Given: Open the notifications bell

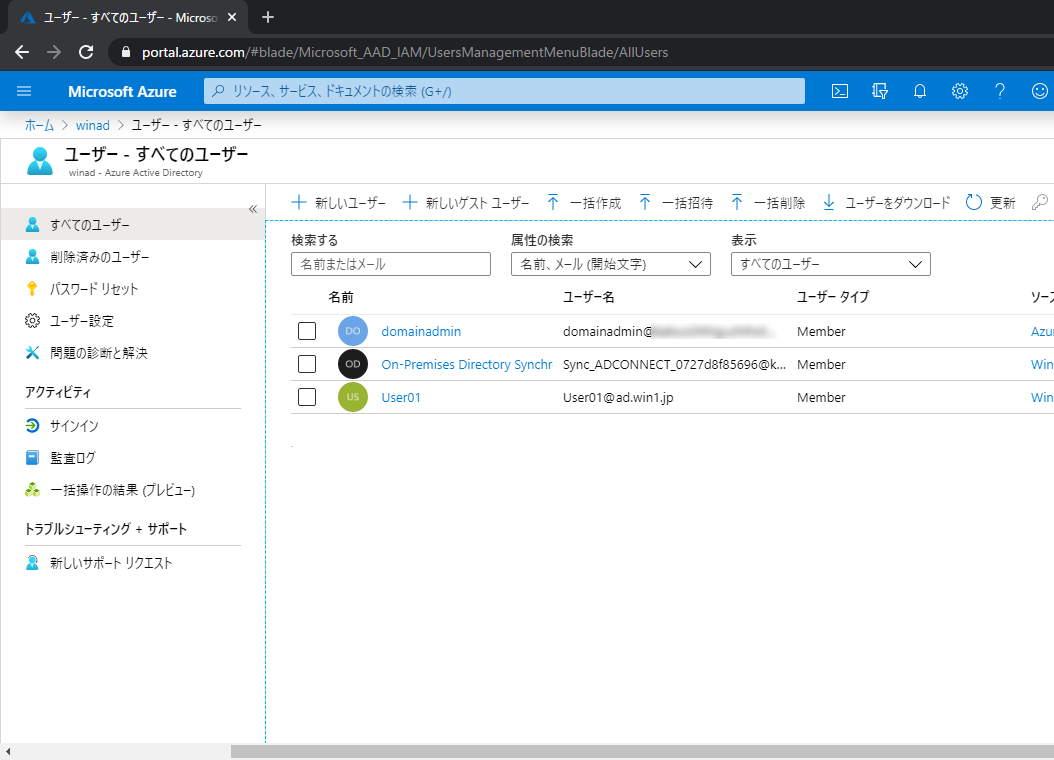Looking at the screenshot, I should (x=920, y=91).
